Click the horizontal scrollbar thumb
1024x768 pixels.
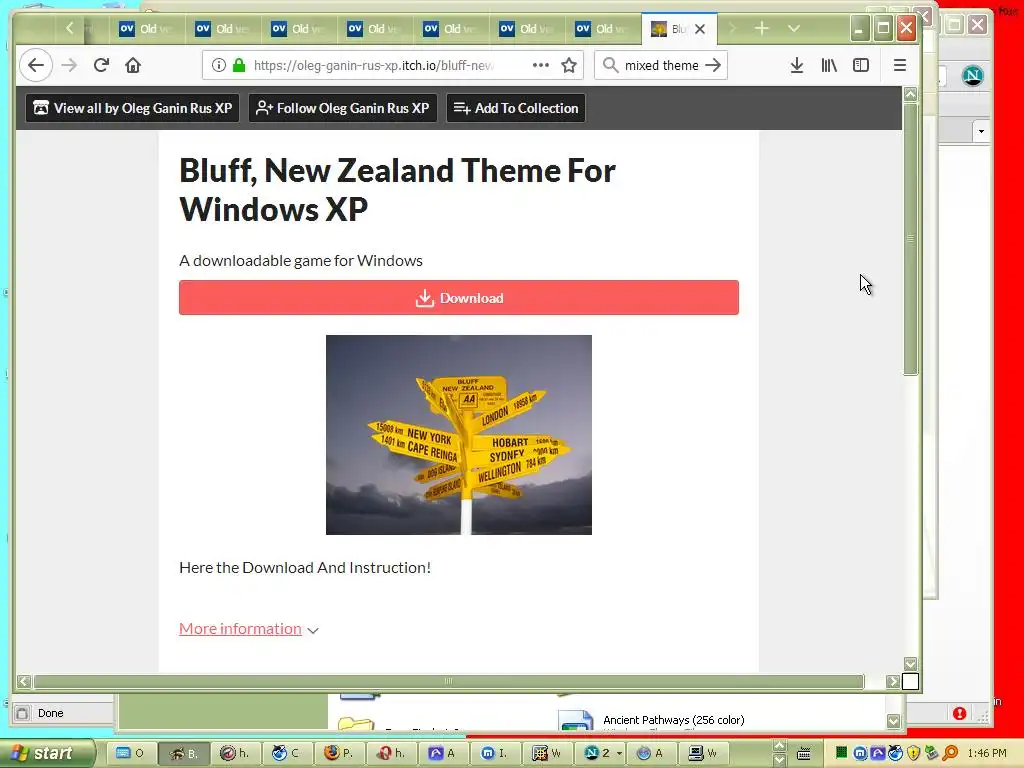pos(449,682)
